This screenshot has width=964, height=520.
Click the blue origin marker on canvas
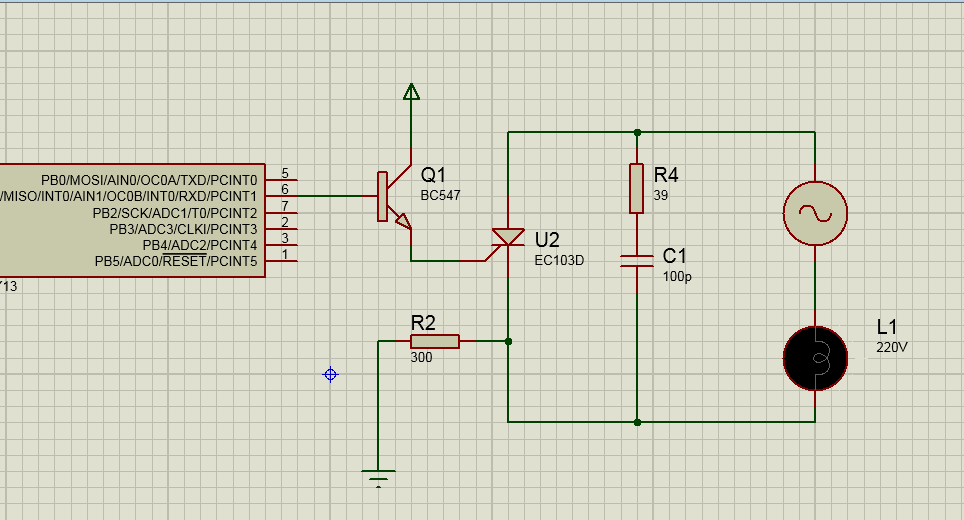pos(330,375)
